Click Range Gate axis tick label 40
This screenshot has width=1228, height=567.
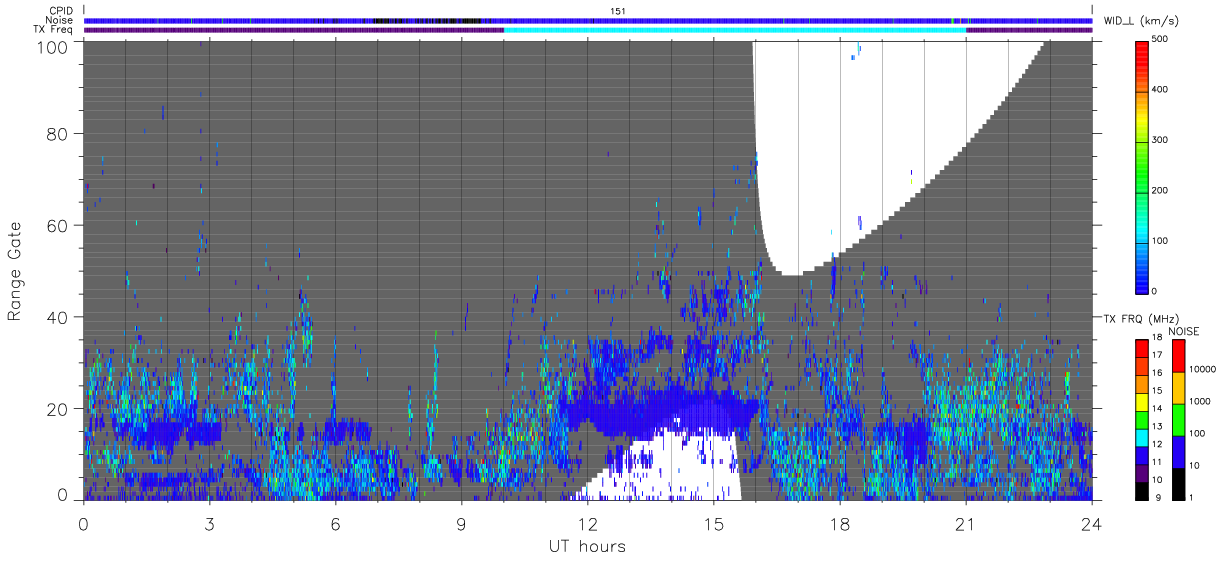[x=58, y=317]
